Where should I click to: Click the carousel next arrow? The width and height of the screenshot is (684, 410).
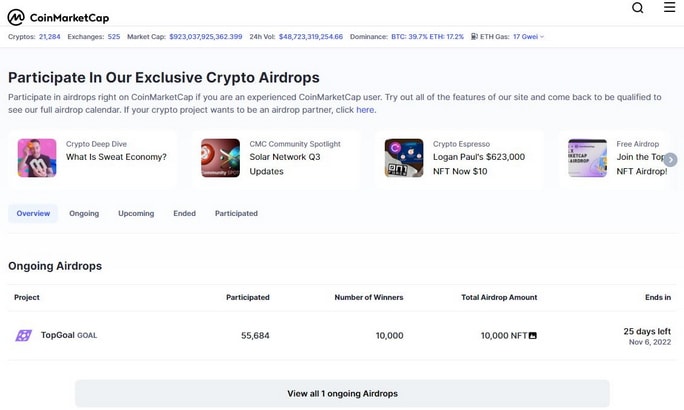(670, 160)
